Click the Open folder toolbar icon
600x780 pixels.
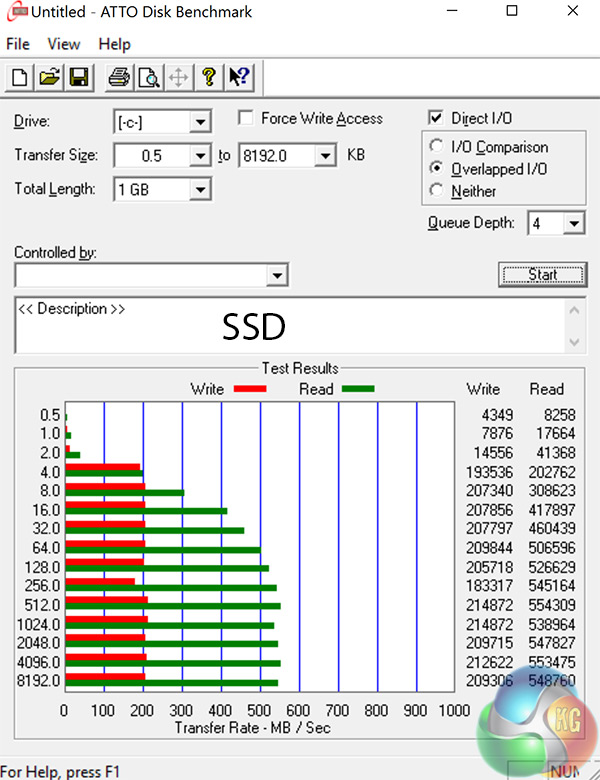49,78
